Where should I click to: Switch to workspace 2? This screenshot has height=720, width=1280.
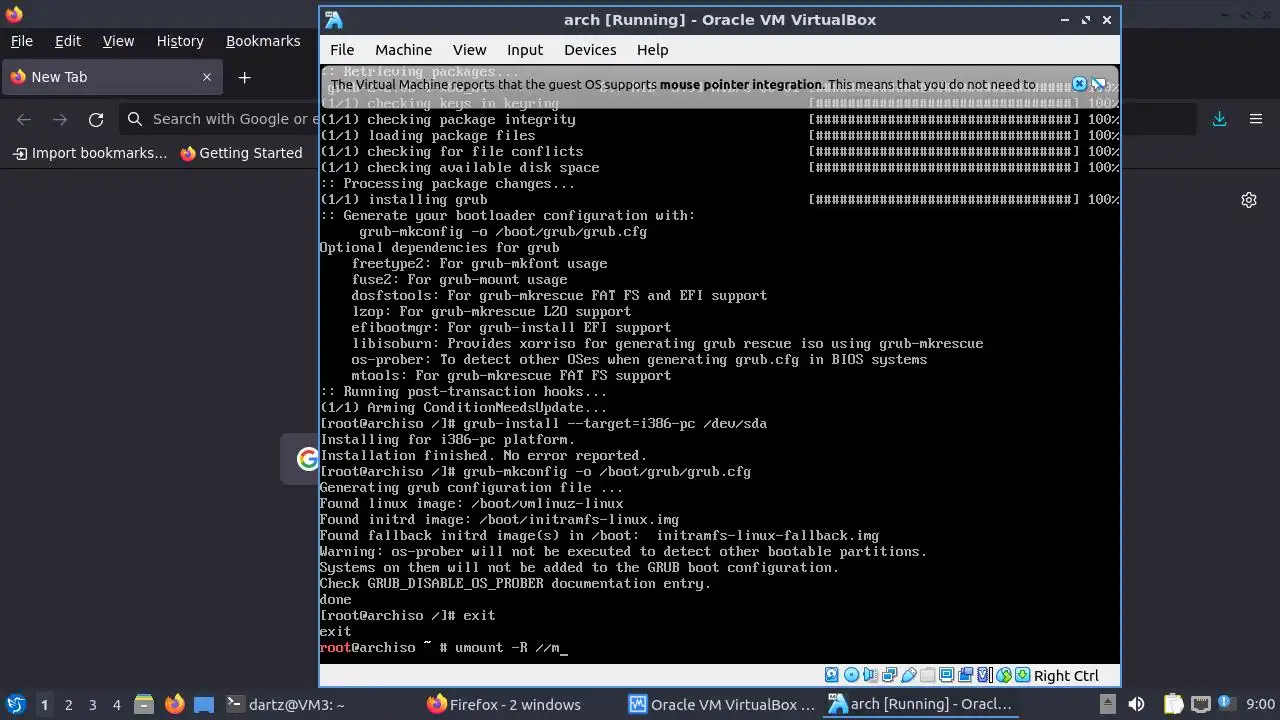(68, 705)
